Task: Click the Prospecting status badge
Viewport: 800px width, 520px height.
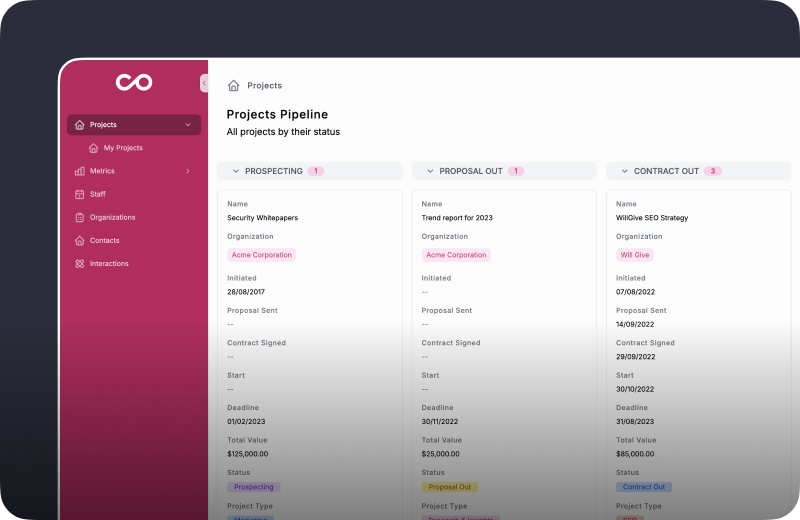Action: [254, 487]
